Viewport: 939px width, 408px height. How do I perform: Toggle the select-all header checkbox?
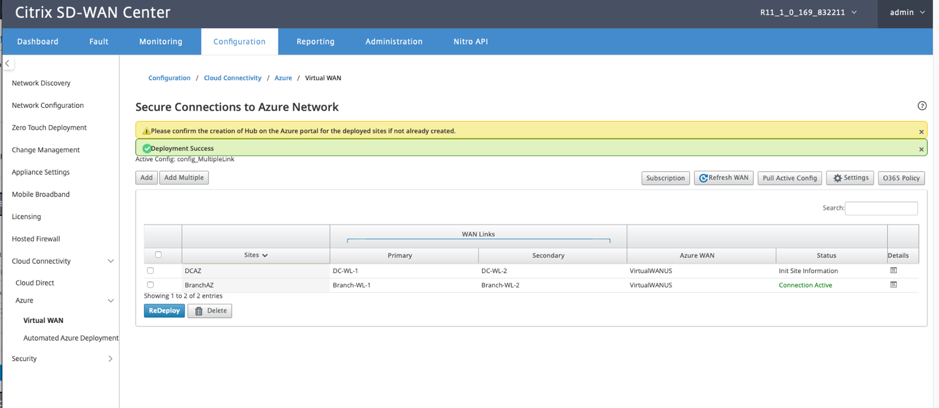(x=159, y=255)
